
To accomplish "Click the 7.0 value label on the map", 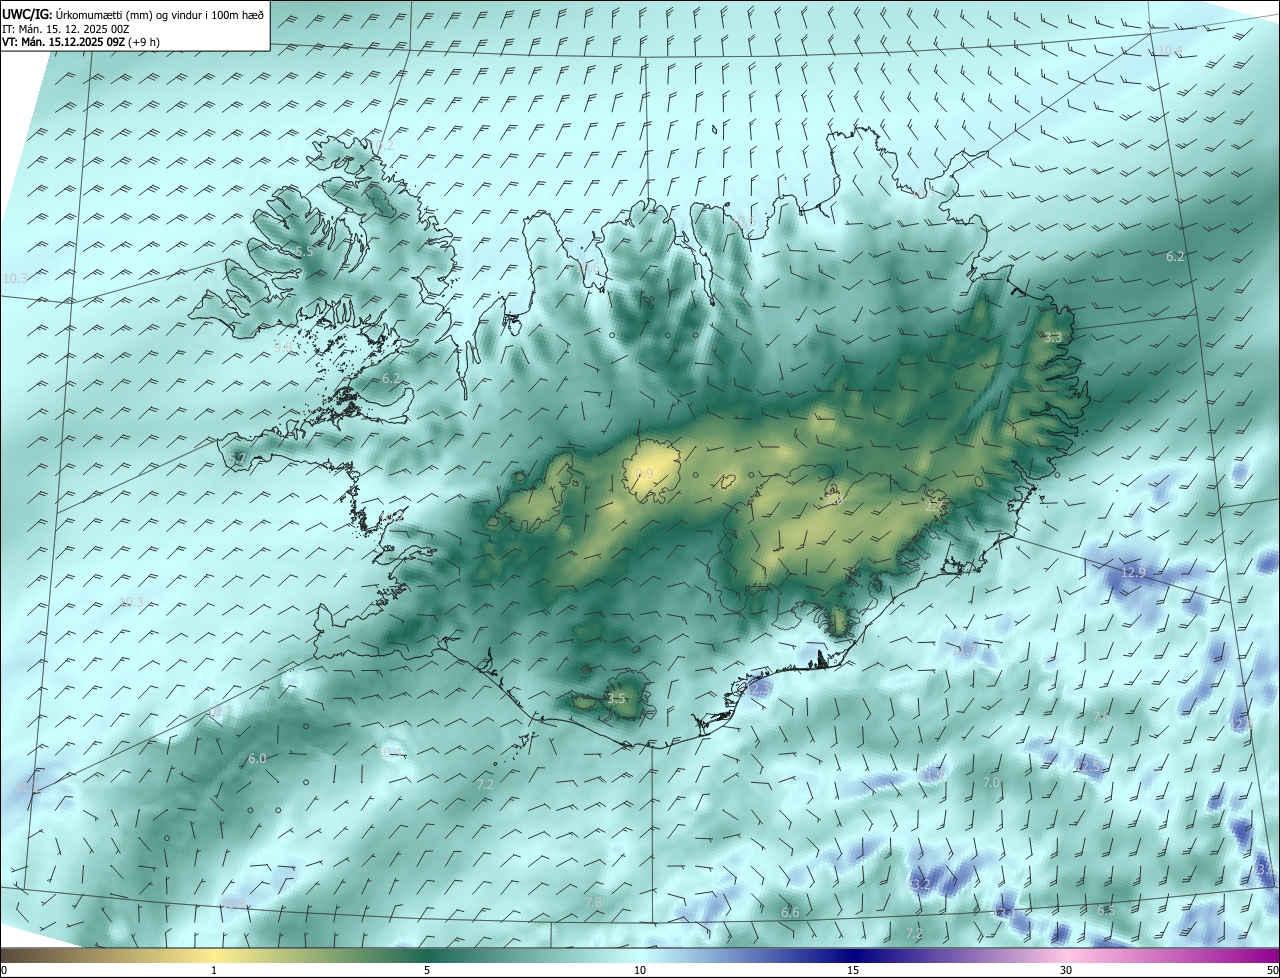I will 991,782.
